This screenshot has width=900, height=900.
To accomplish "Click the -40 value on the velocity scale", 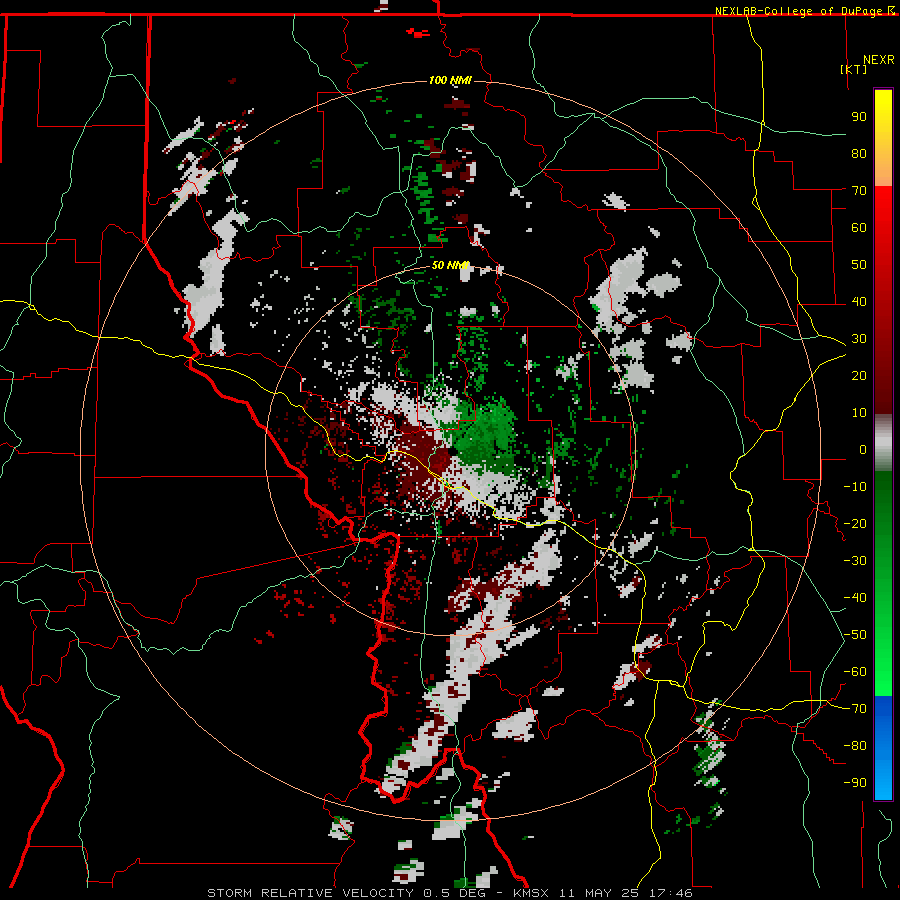I will tap(855, 598).
